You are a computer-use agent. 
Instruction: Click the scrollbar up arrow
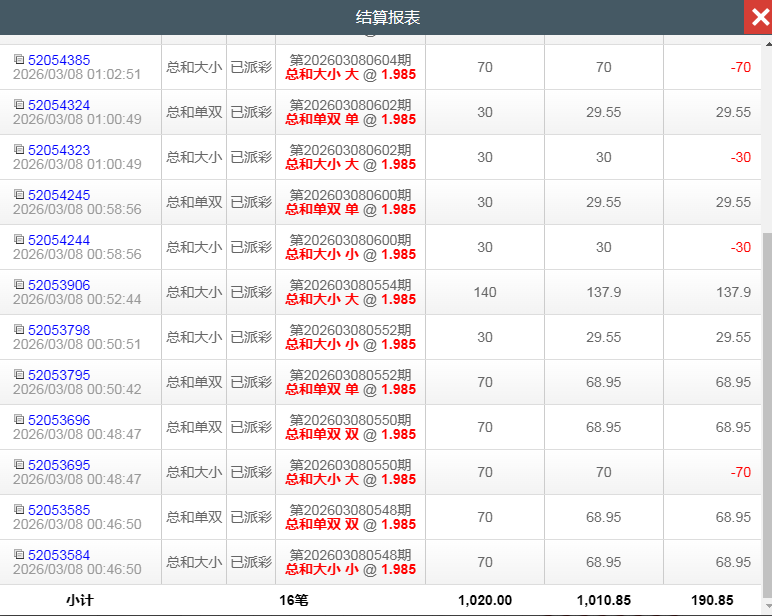pos(768,44)
